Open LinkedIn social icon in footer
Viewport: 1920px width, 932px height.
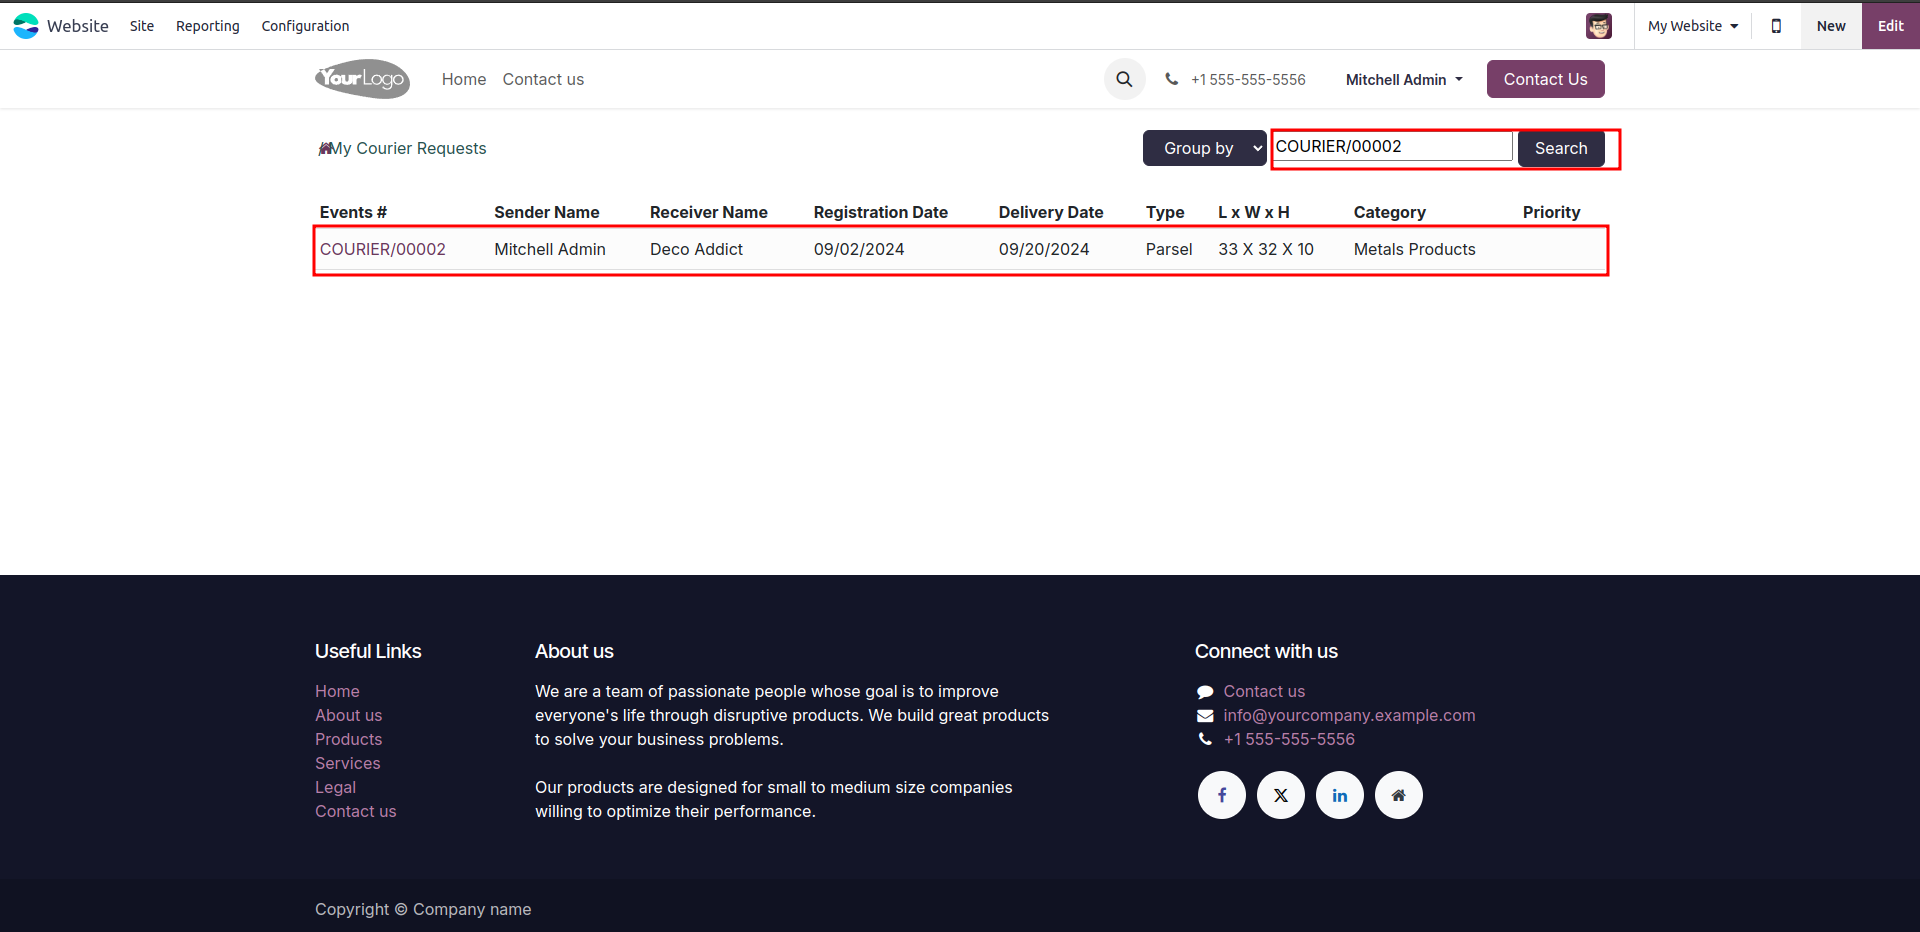coord(1340,795)
